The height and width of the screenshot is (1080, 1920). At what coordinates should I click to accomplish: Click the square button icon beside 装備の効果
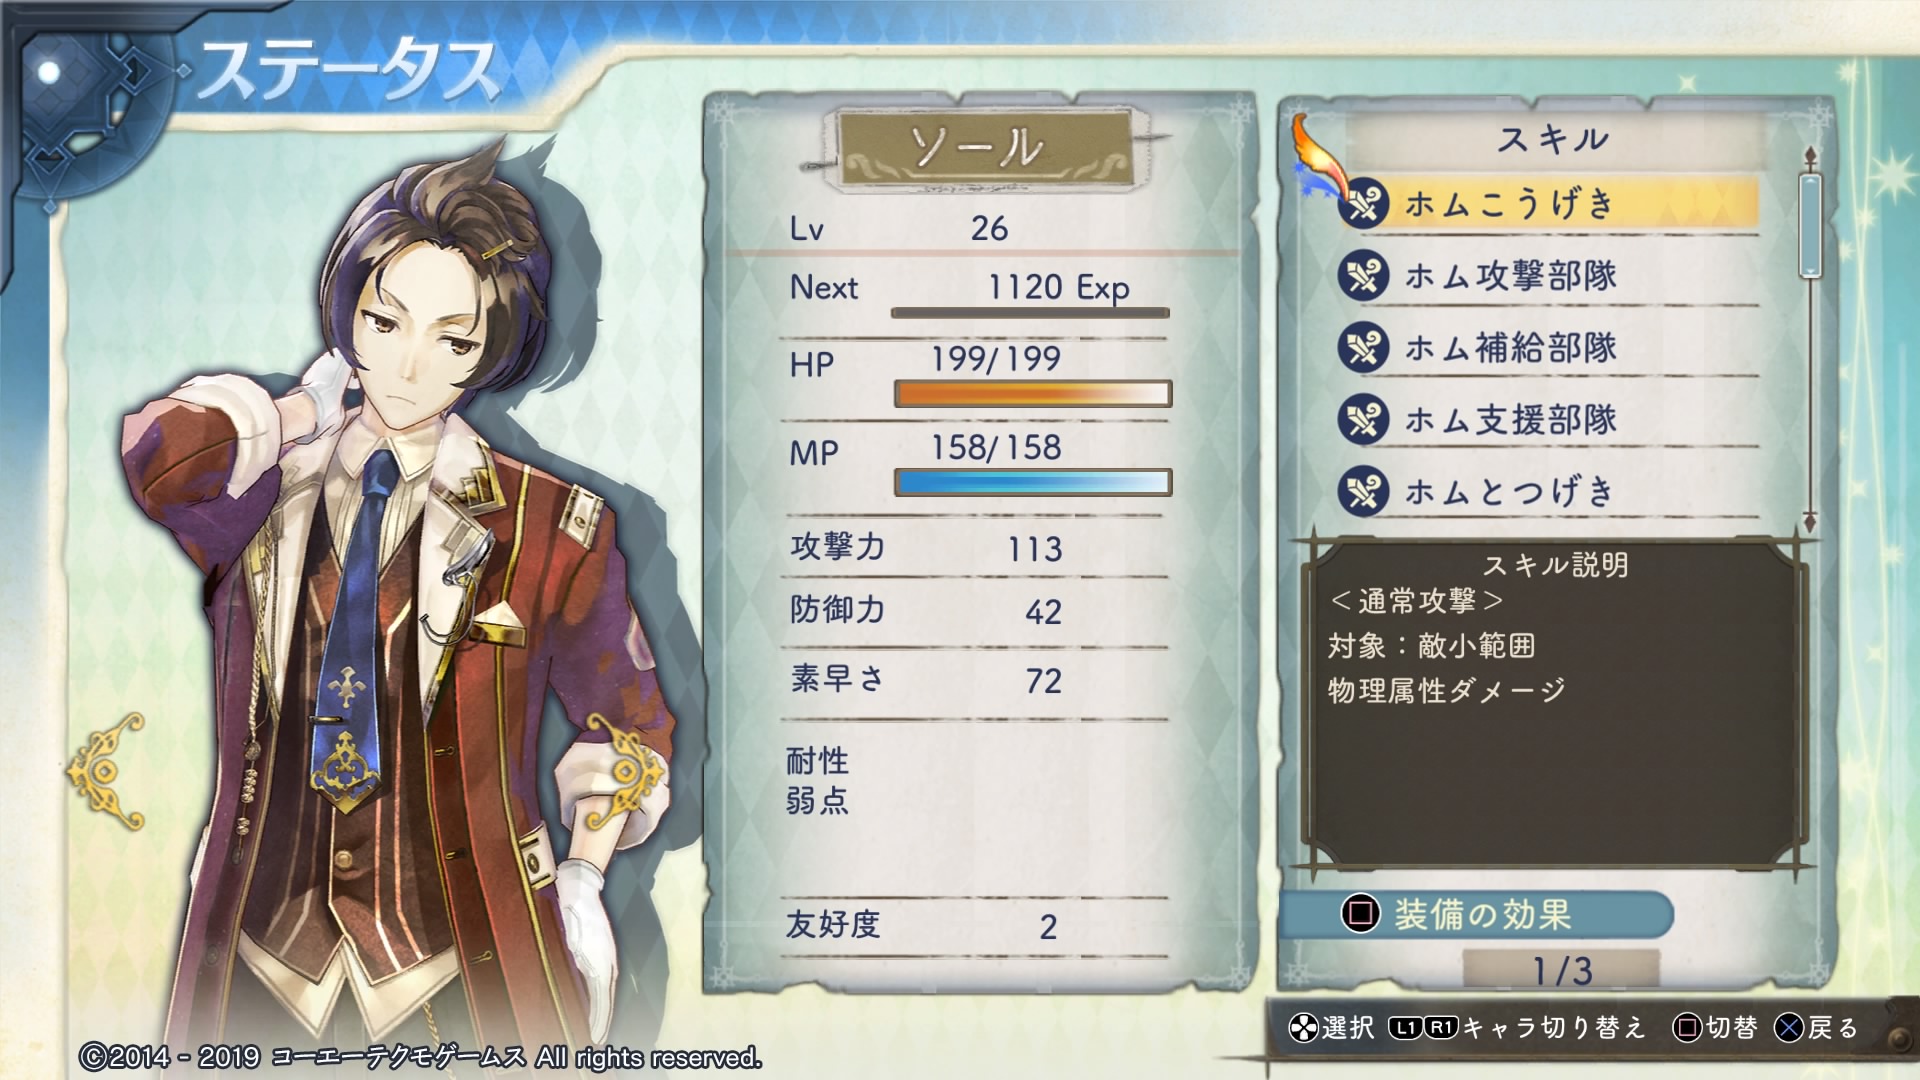[1360, 913]
